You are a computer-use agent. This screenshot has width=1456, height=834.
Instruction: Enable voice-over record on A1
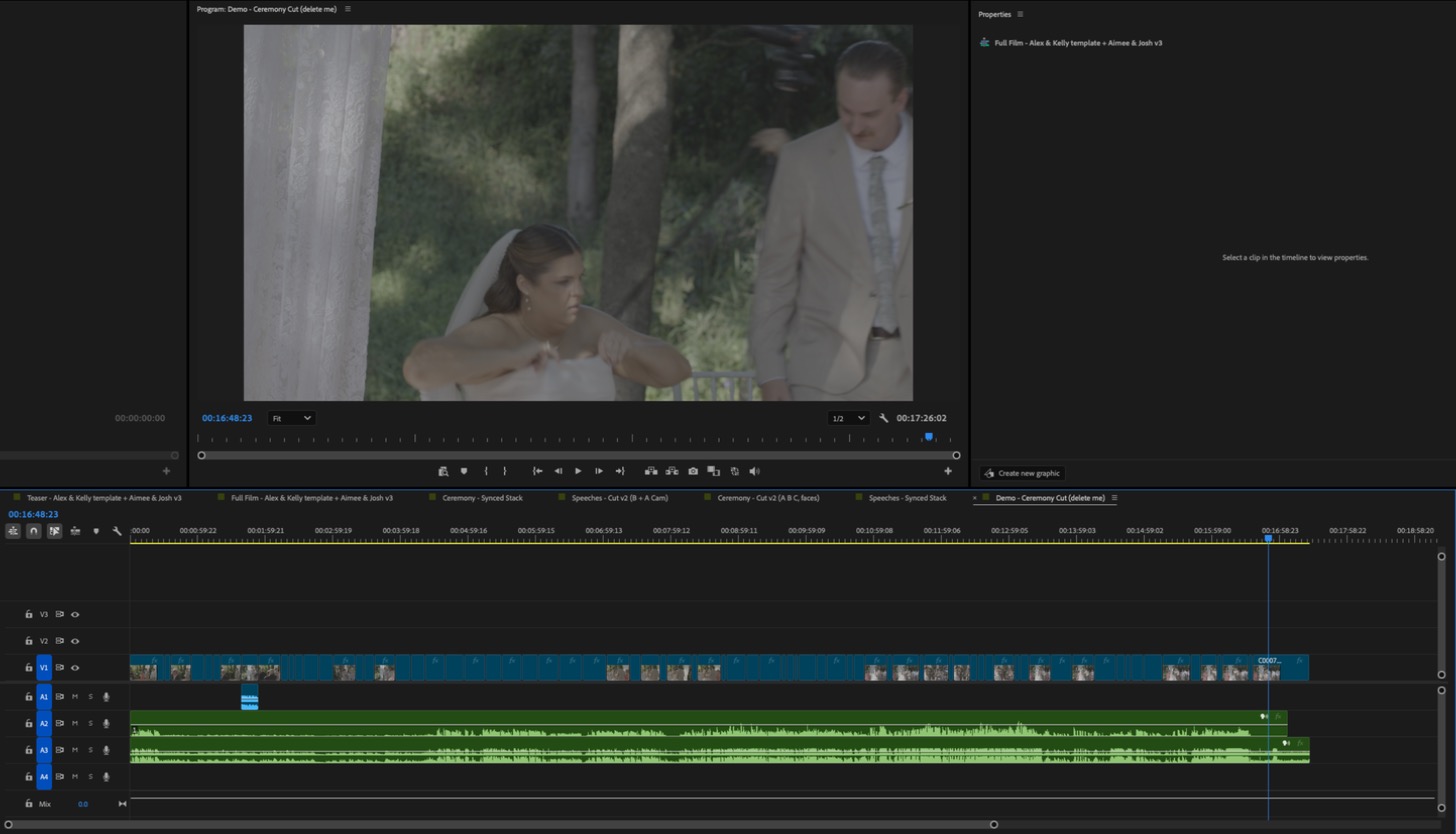tap(106, 697)
